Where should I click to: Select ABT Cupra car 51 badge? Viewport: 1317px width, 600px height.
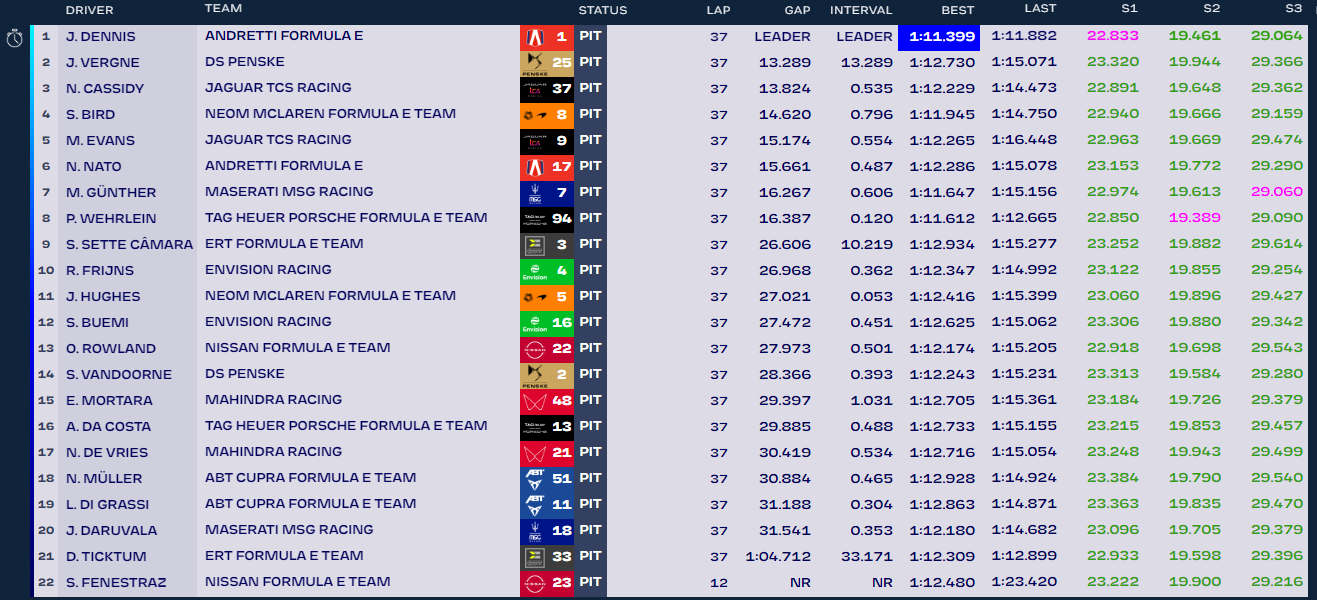pos(546,479)
